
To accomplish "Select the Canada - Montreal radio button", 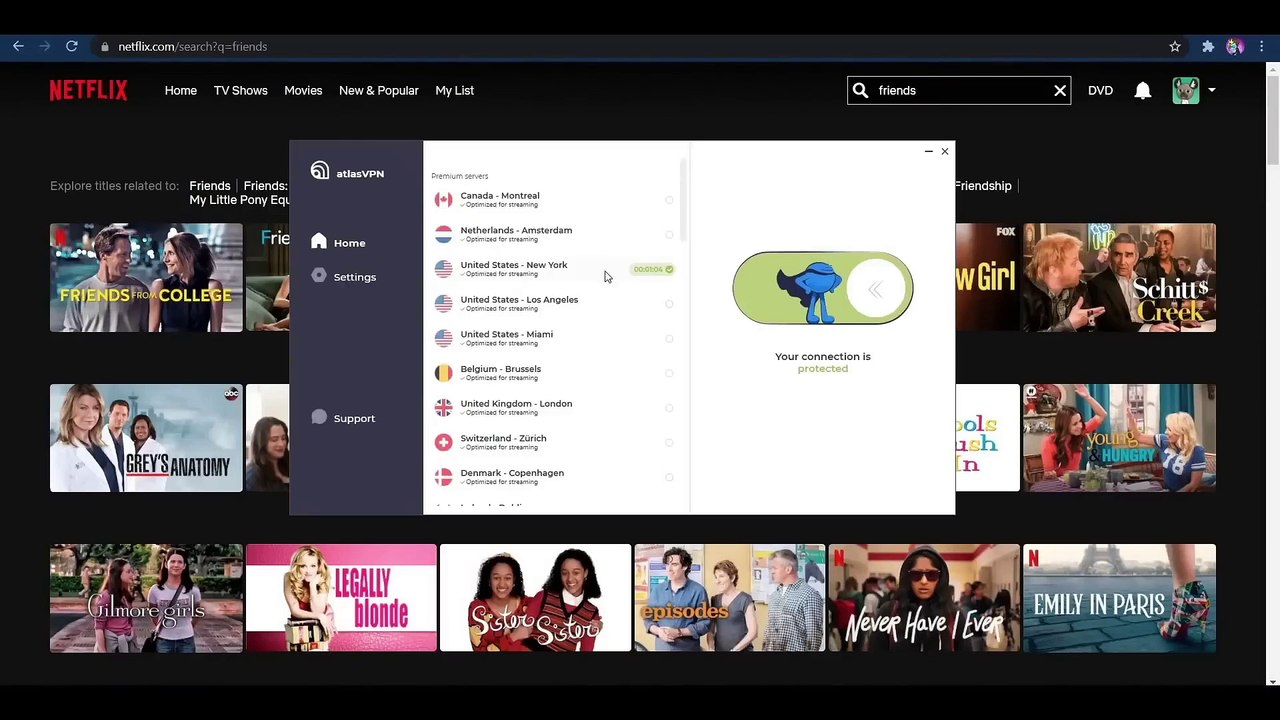I will click(x=669, y=200).
